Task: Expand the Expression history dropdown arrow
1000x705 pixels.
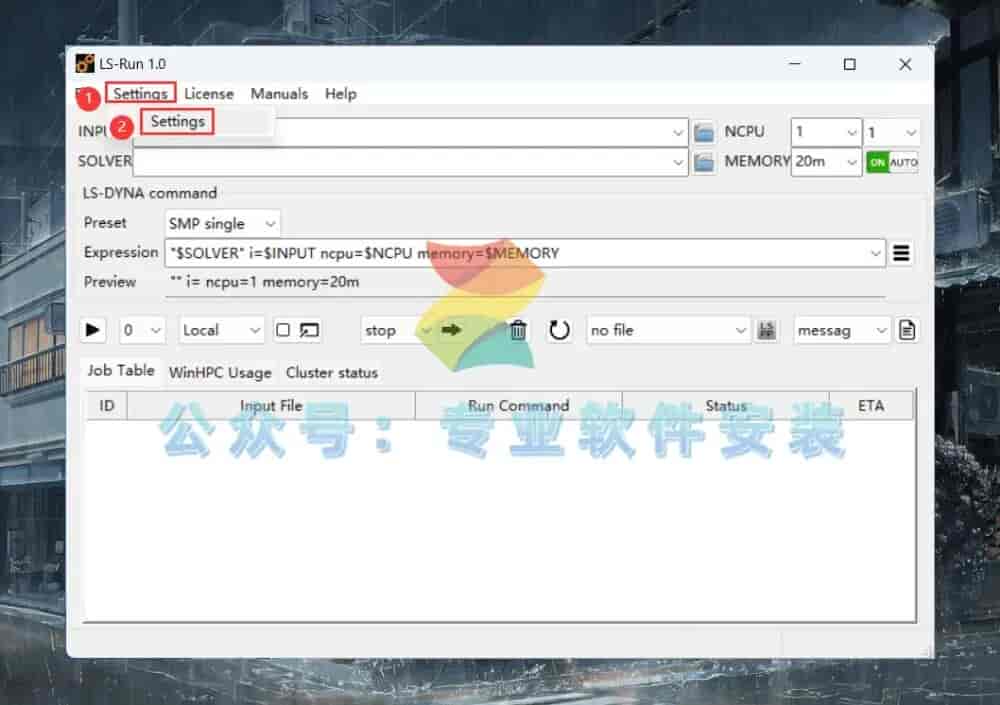Action: (x=876, y=253)
